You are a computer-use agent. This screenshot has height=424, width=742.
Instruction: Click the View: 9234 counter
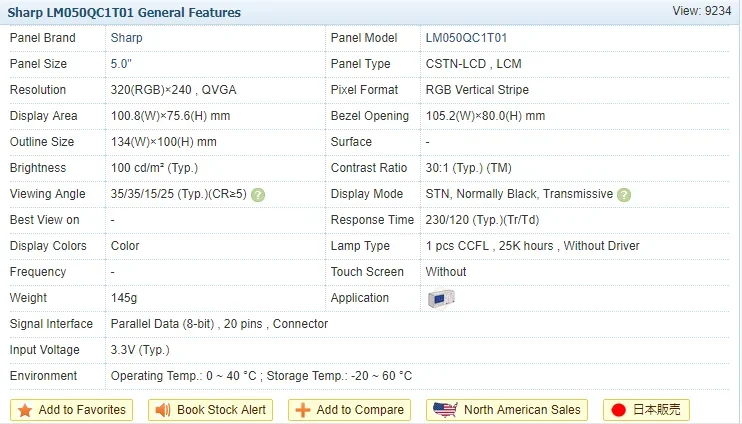[702, 11]
